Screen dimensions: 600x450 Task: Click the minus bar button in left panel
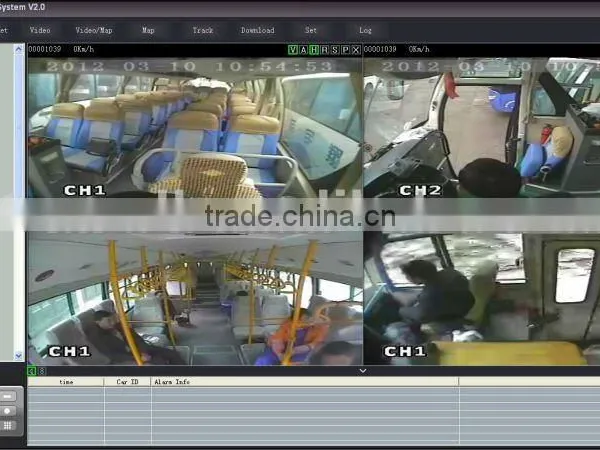(x=8, y=396)
